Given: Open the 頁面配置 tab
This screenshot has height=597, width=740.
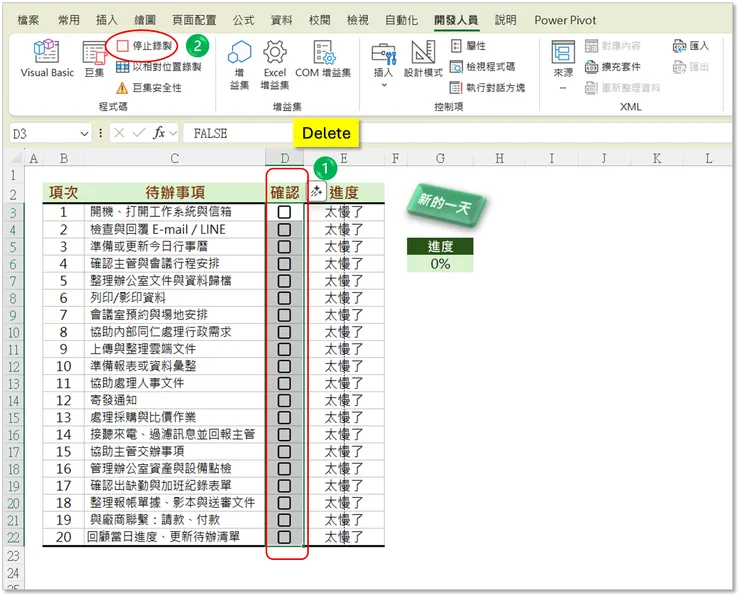Looking at the screenshot, I should pos(194,20).
